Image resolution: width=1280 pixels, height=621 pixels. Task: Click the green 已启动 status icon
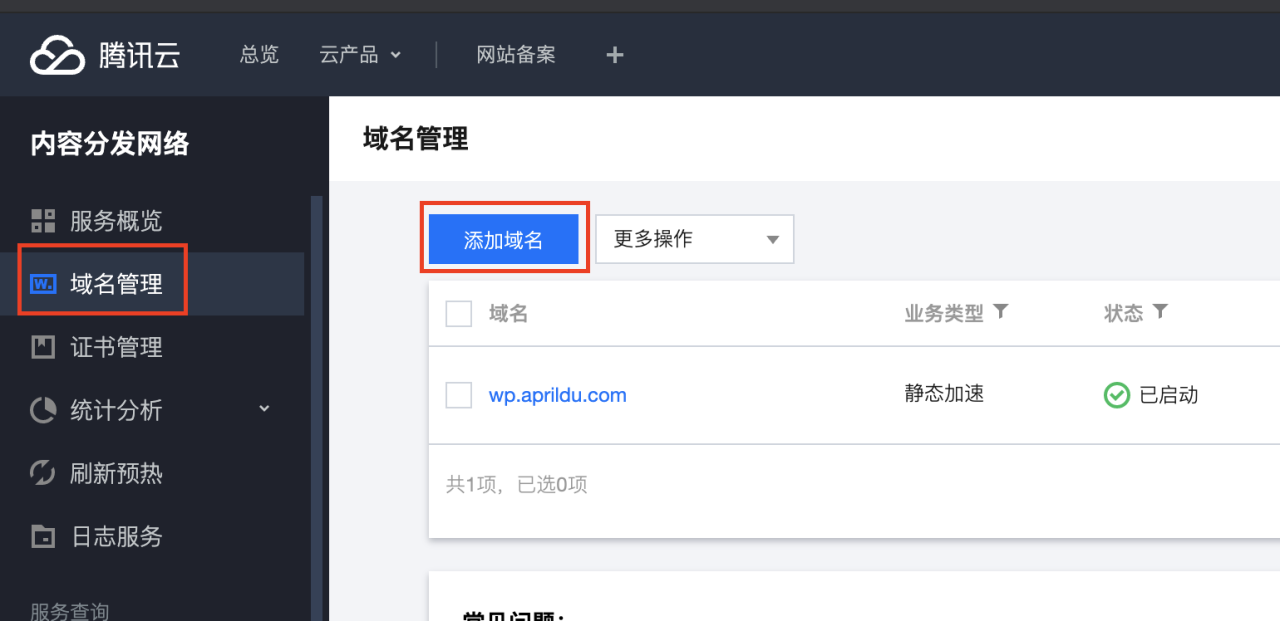[x=1116, y=394]
